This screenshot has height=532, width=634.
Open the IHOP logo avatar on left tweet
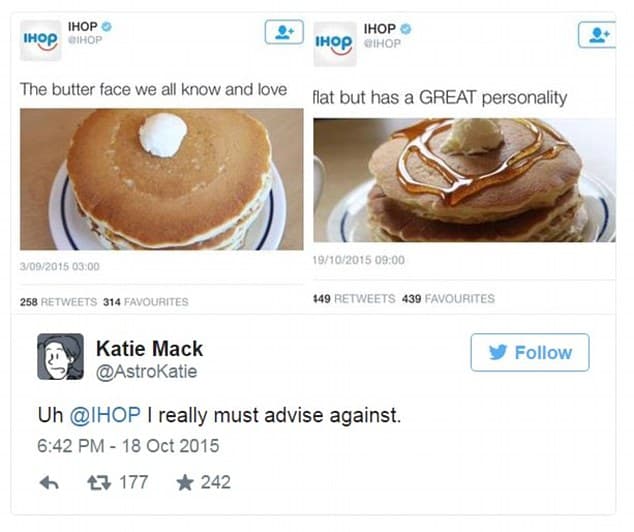coord(40,40)
